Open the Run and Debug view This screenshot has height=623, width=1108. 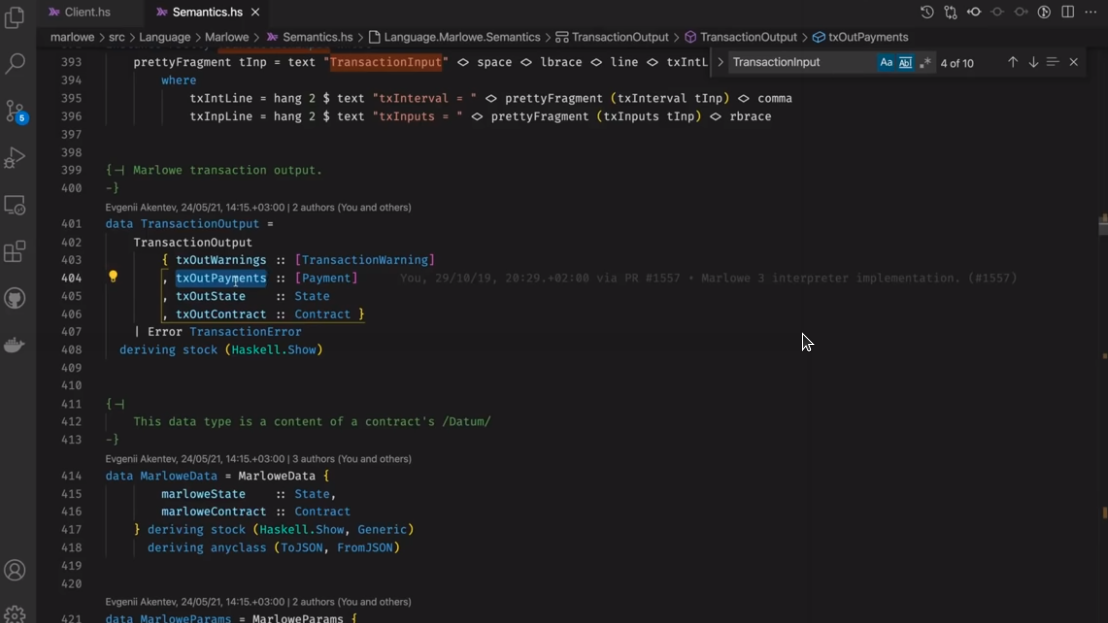(x=15, y=157)
